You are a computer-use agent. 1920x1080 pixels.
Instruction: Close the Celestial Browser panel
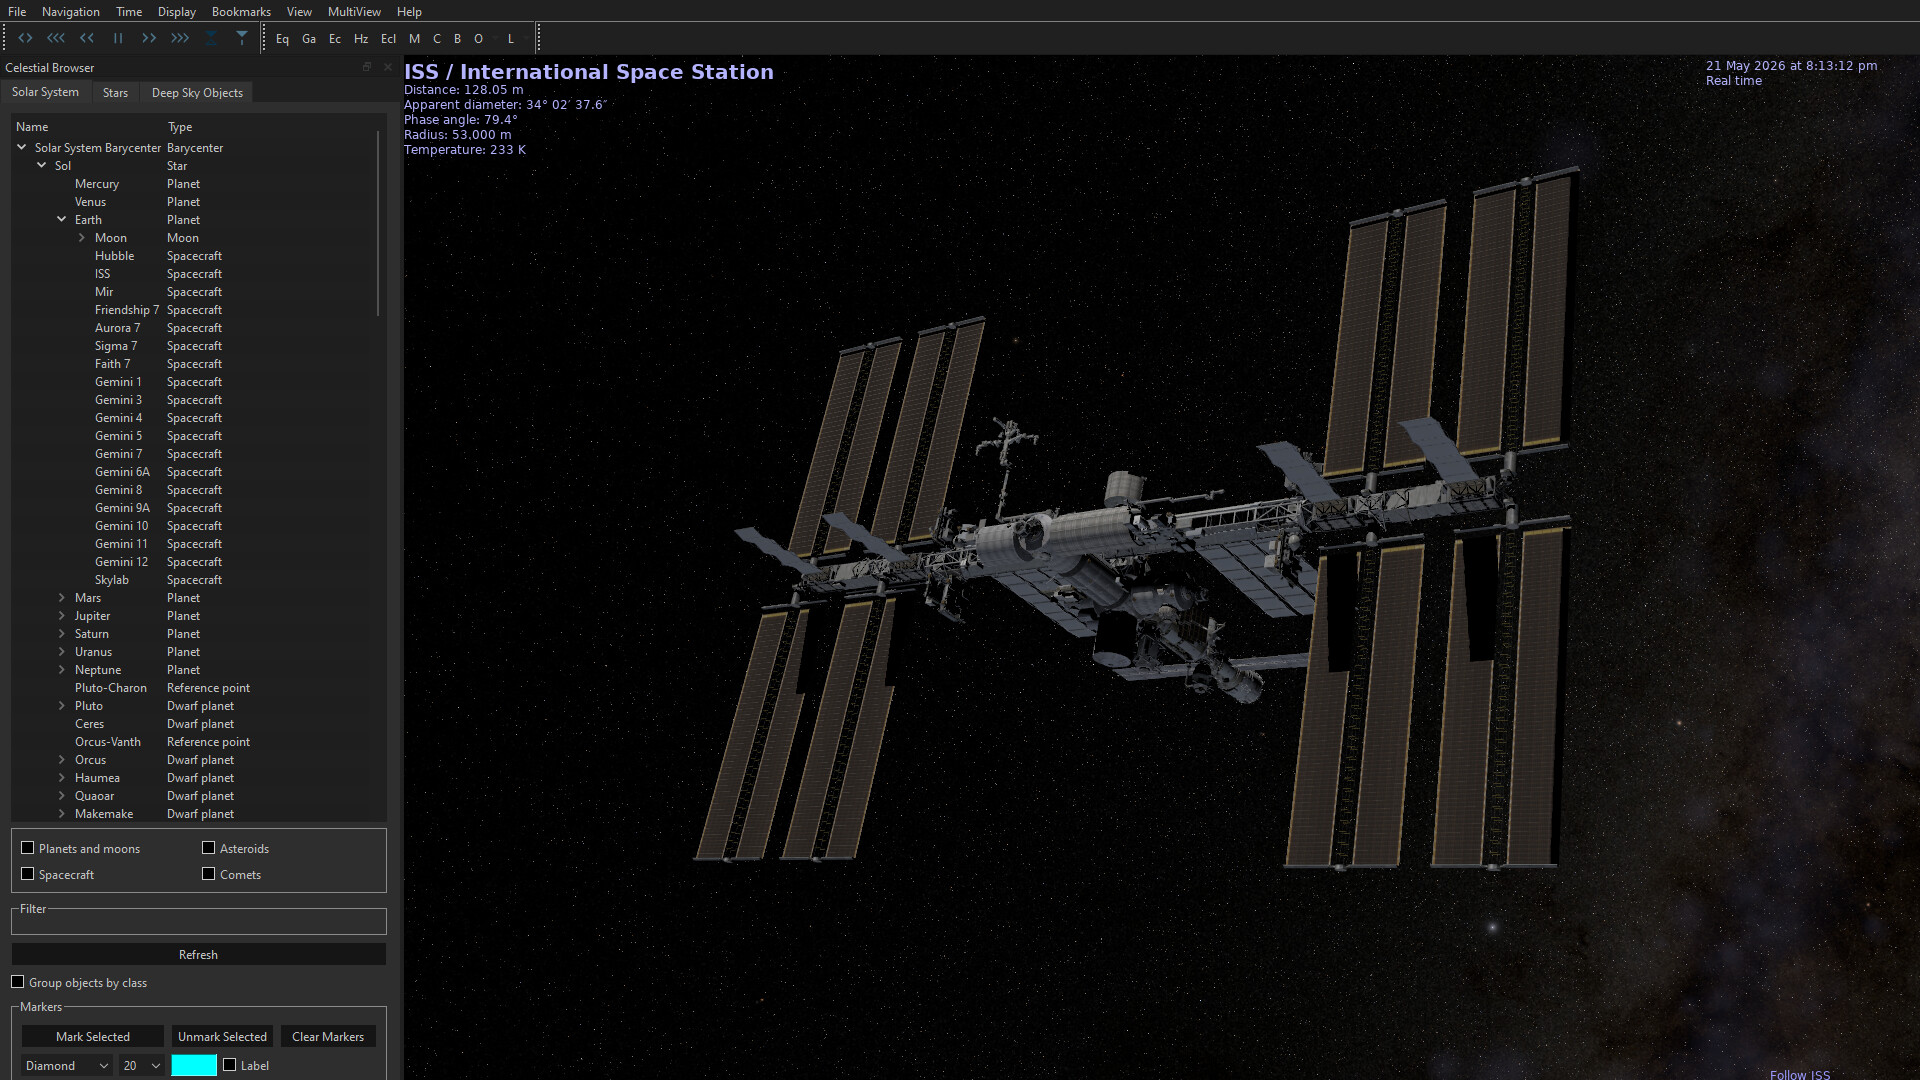(388, 67)
